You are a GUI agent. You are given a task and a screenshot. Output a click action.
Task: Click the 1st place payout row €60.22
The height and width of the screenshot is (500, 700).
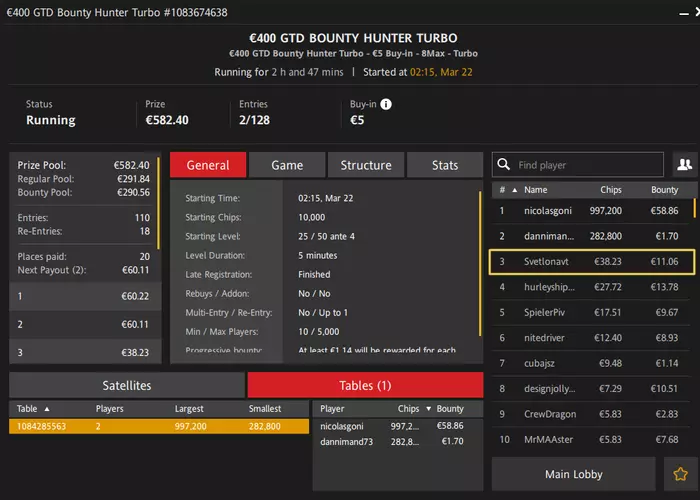click(x=85, y=296)
